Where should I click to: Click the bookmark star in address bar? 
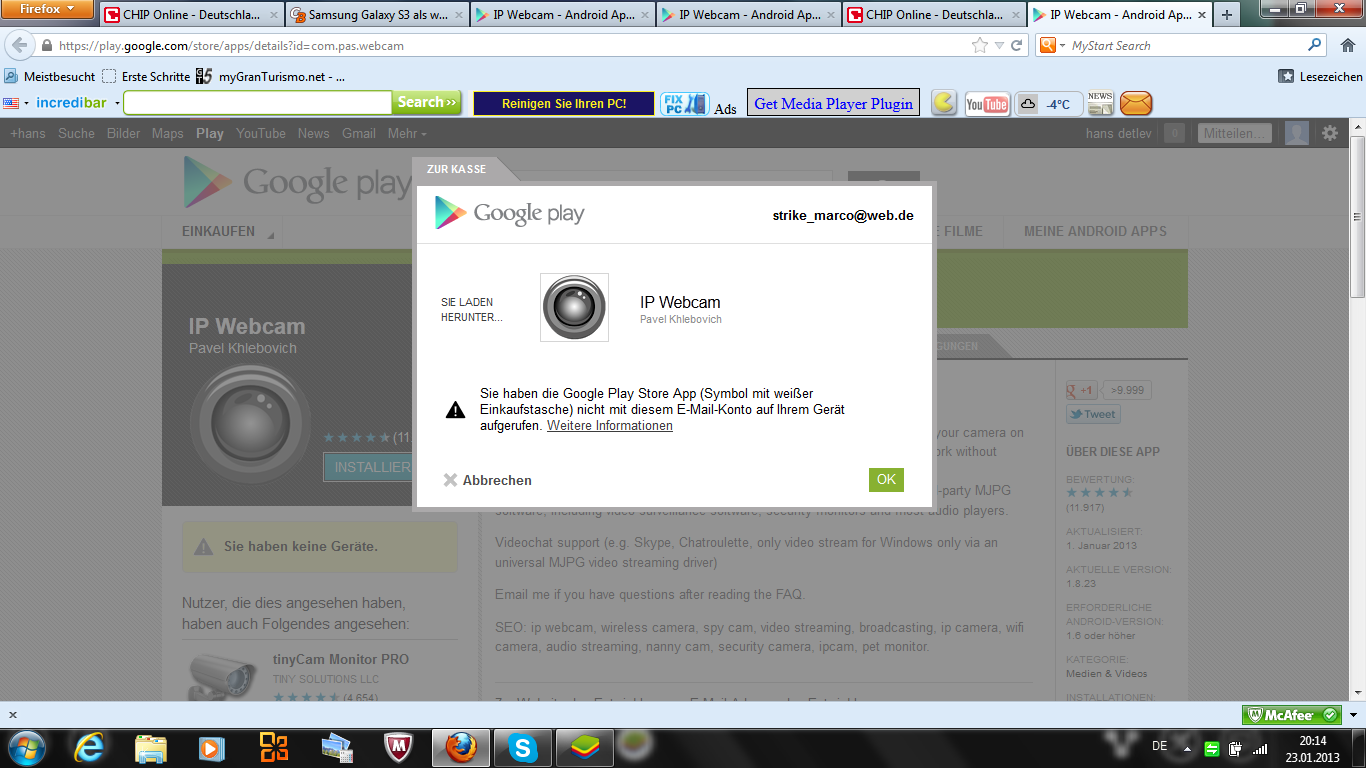point(980,46)
